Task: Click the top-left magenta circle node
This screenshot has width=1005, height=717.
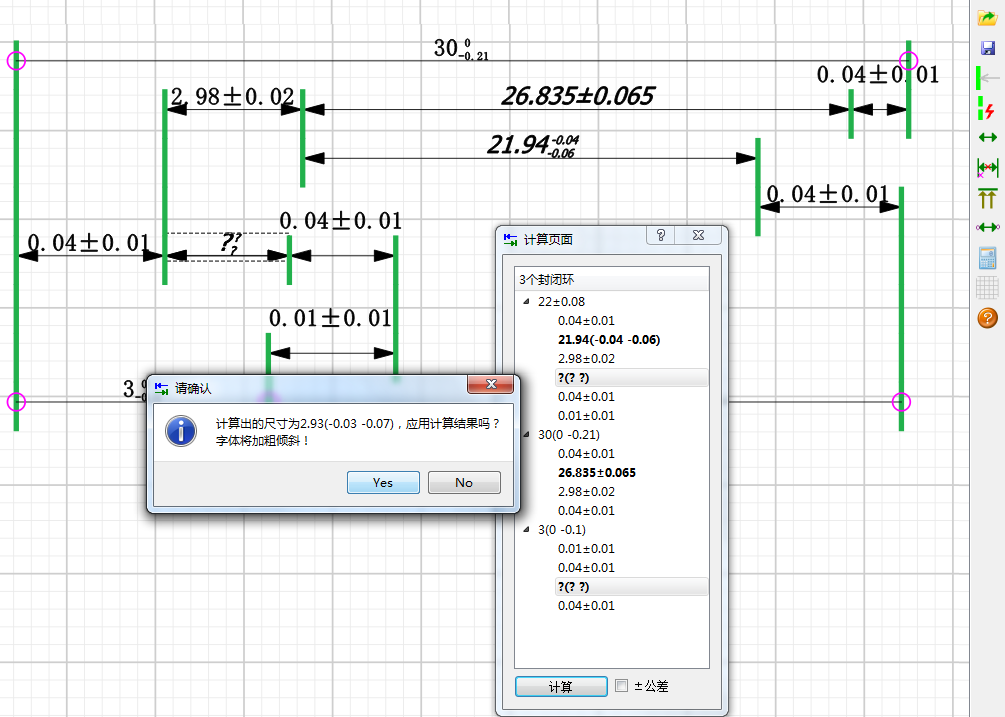Action: (x=16, y=60)
